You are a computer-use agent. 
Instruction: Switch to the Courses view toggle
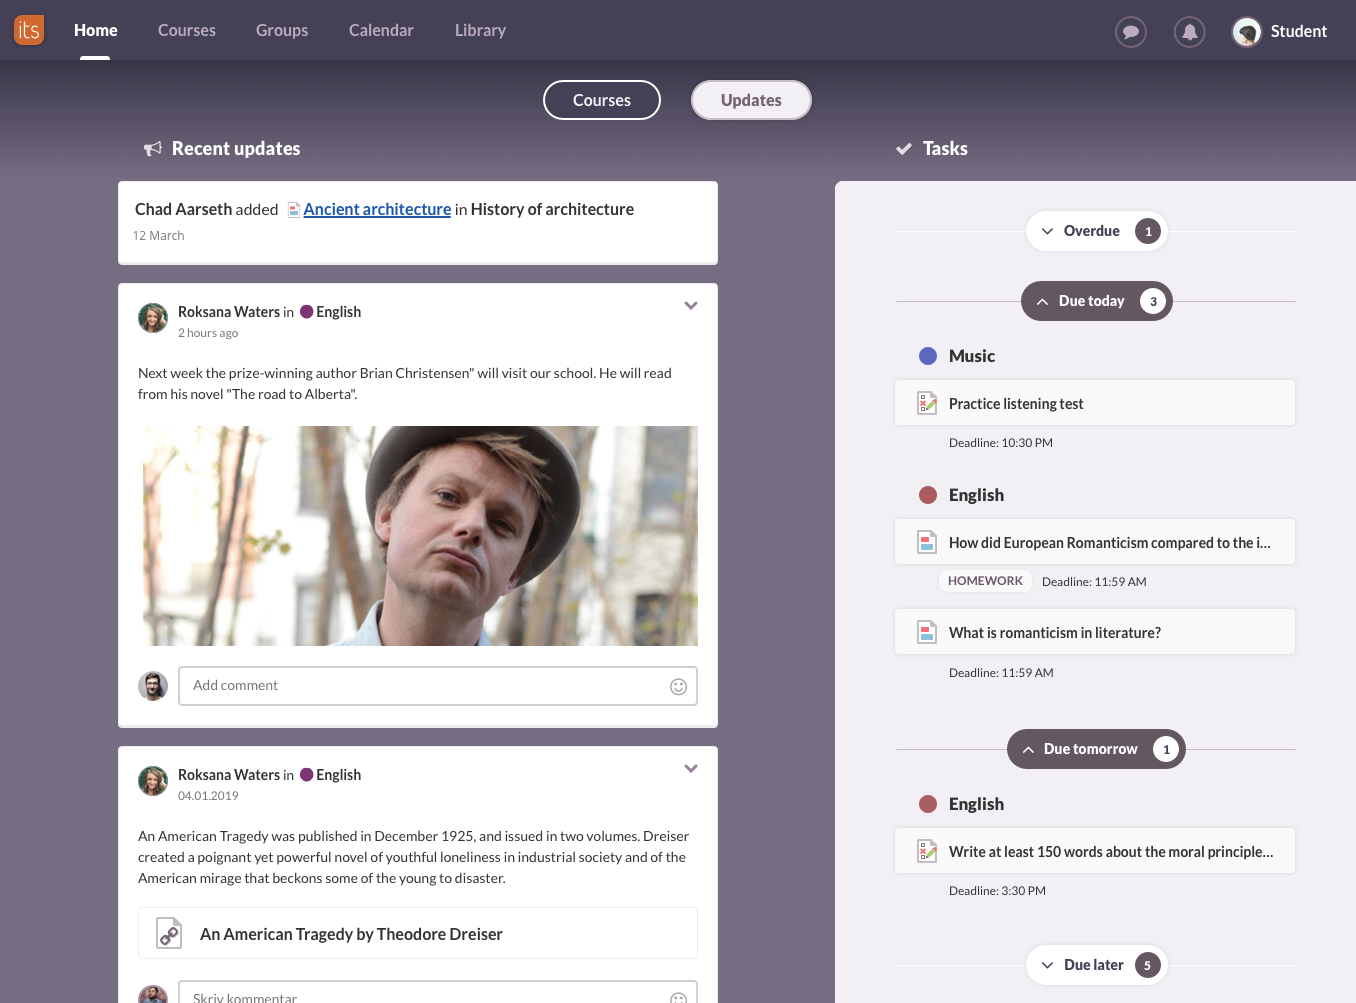pos(601,100)
